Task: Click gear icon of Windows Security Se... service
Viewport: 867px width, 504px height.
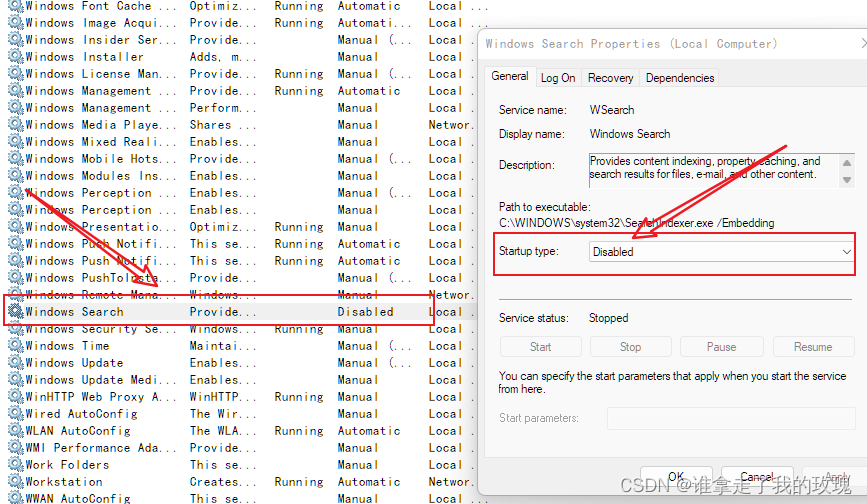Action: click(15, 329)
